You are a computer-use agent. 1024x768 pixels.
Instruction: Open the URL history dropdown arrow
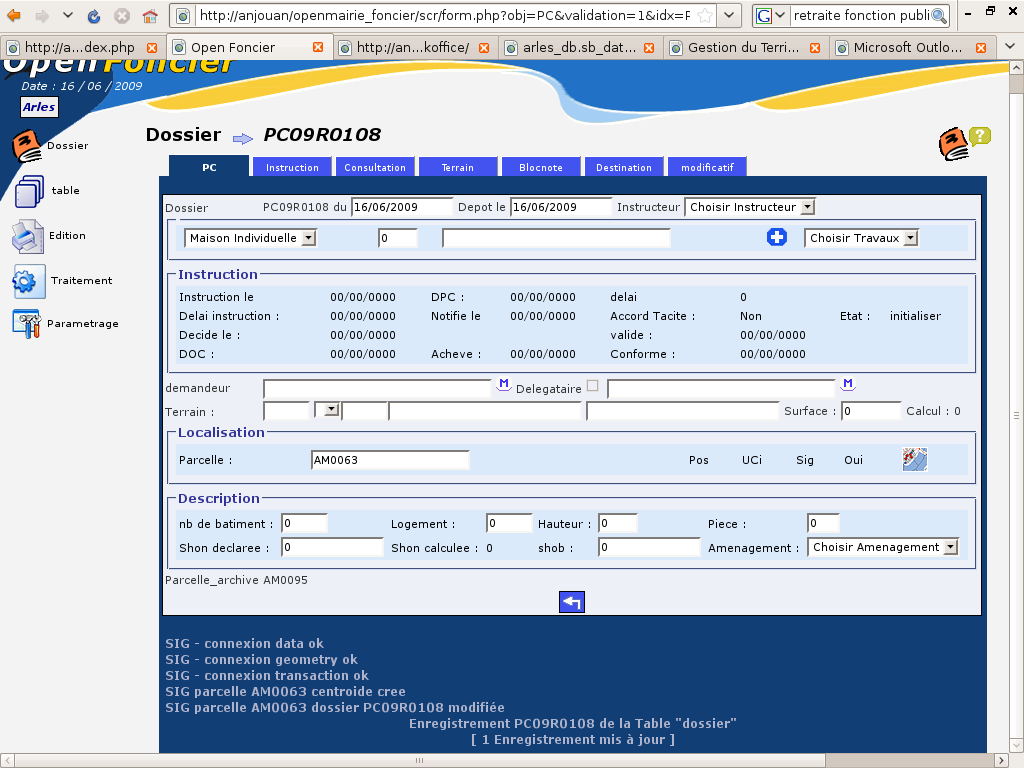(729, 16)
